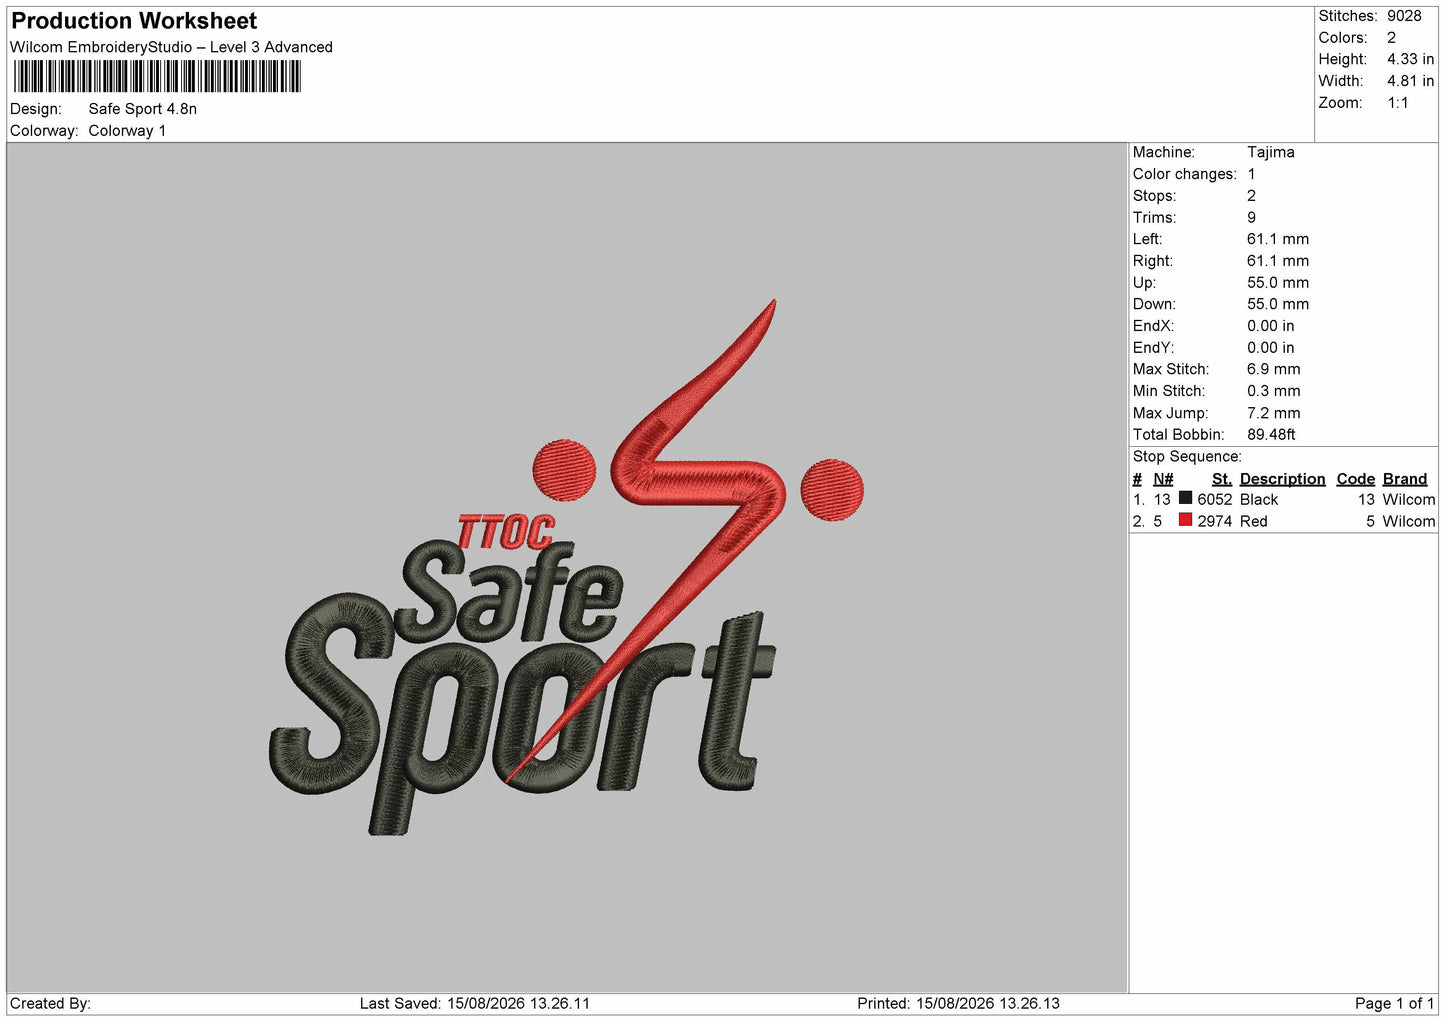Click the Stops value 2
The width and height of the screenshot is (1445, 1021).
1251,196
